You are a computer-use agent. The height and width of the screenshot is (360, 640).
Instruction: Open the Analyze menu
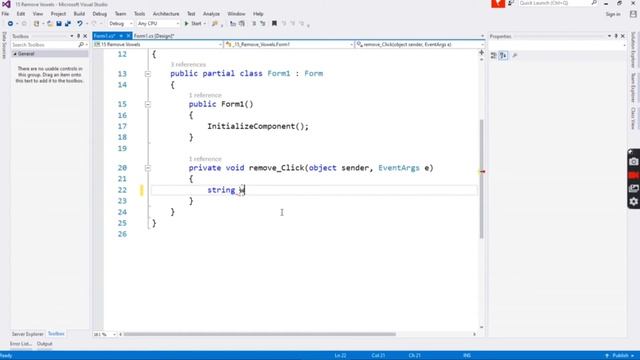(x=211, y=14)
